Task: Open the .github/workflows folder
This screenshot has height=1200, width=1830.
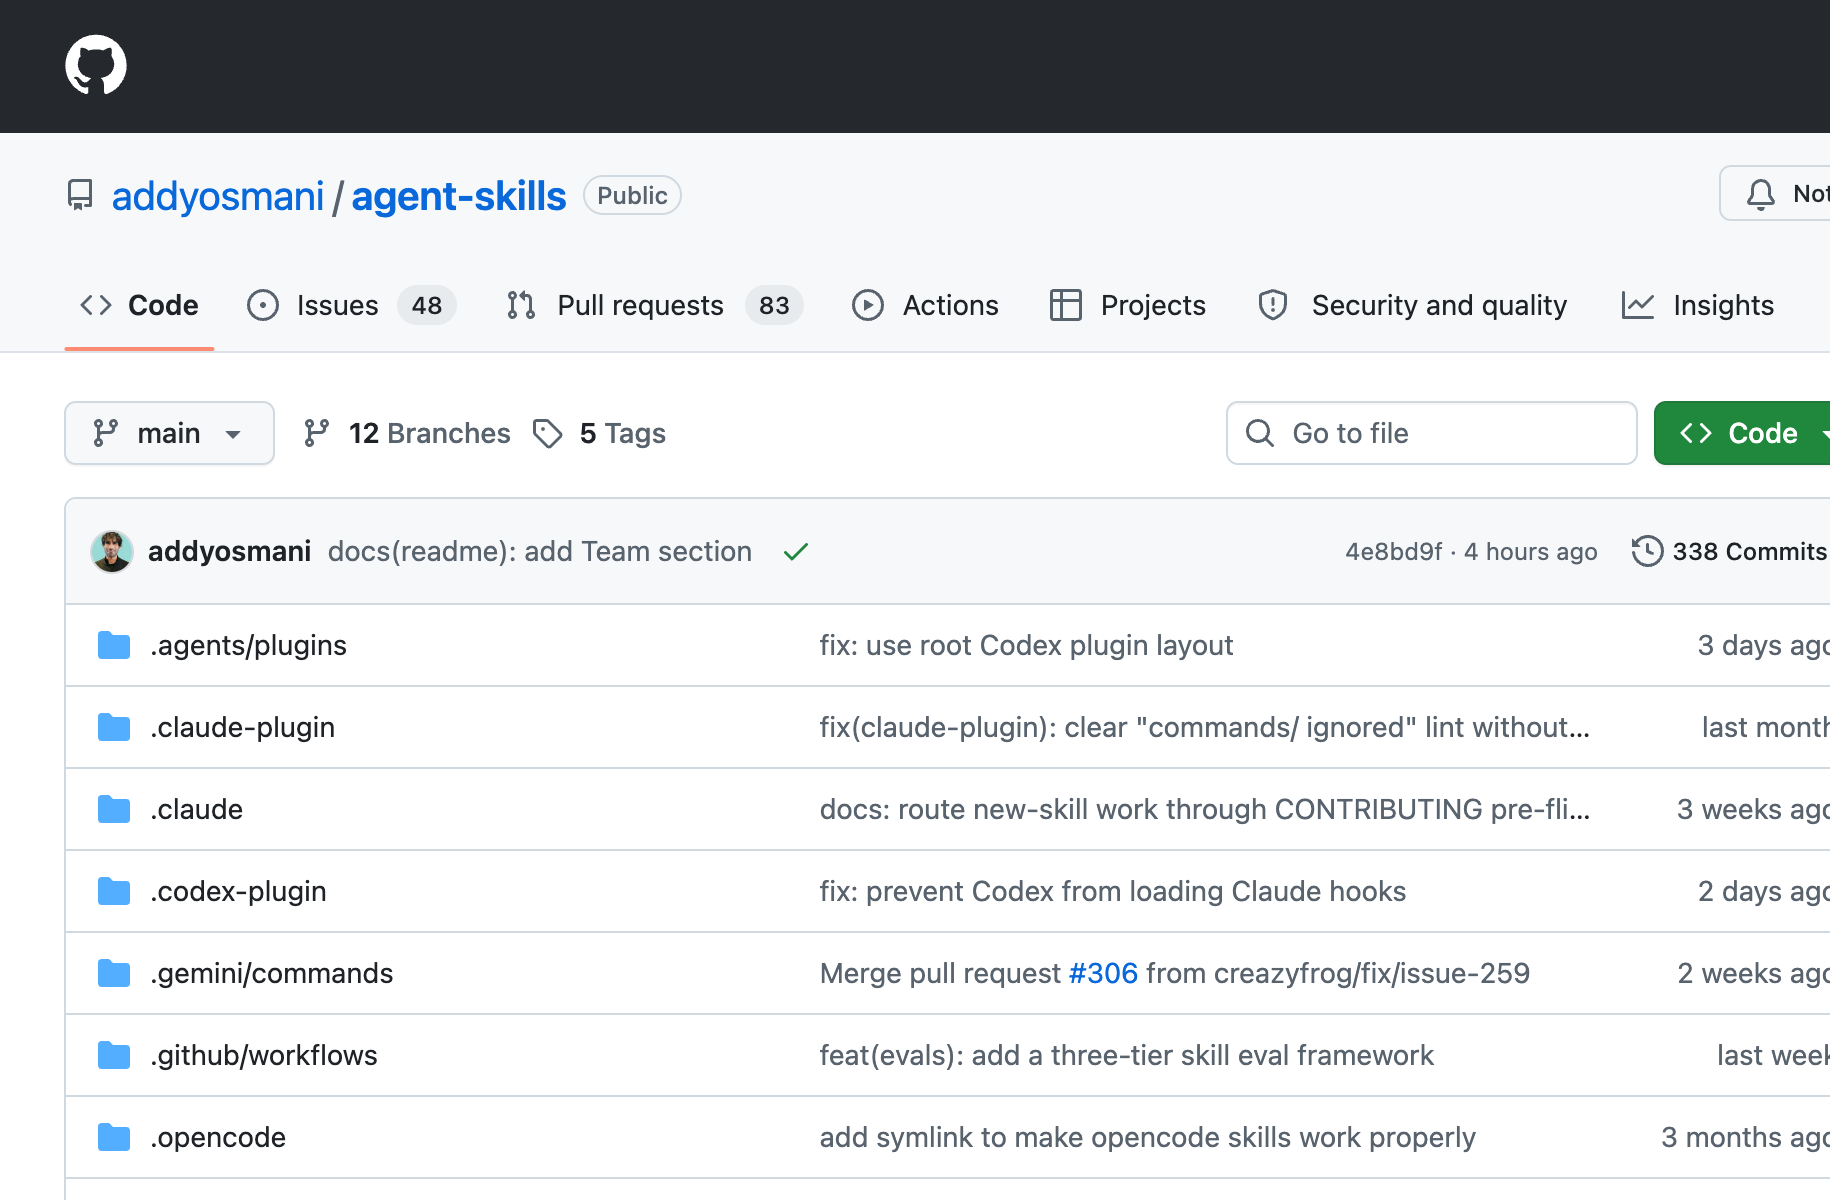Action: 264,1055
